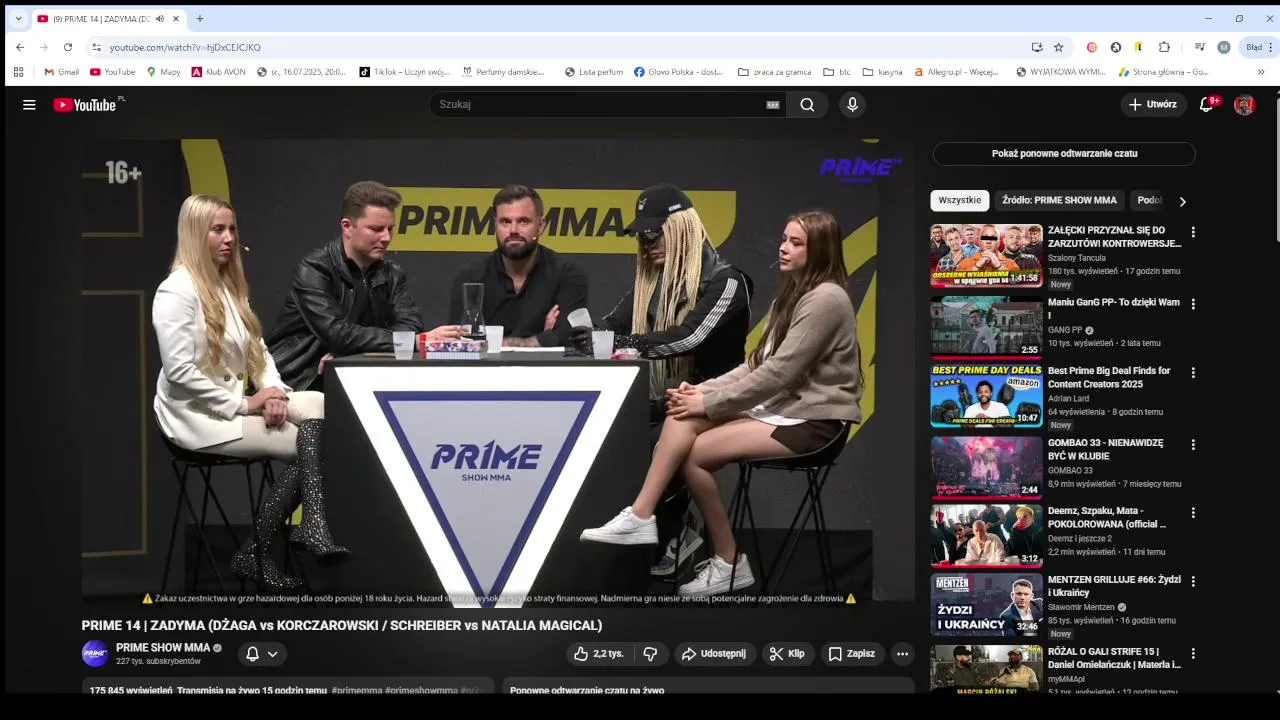This screenshot has width=1280, height=720.
Task: Open options for the GOMBAO 33 video
Action: [x=1192, y=444]
